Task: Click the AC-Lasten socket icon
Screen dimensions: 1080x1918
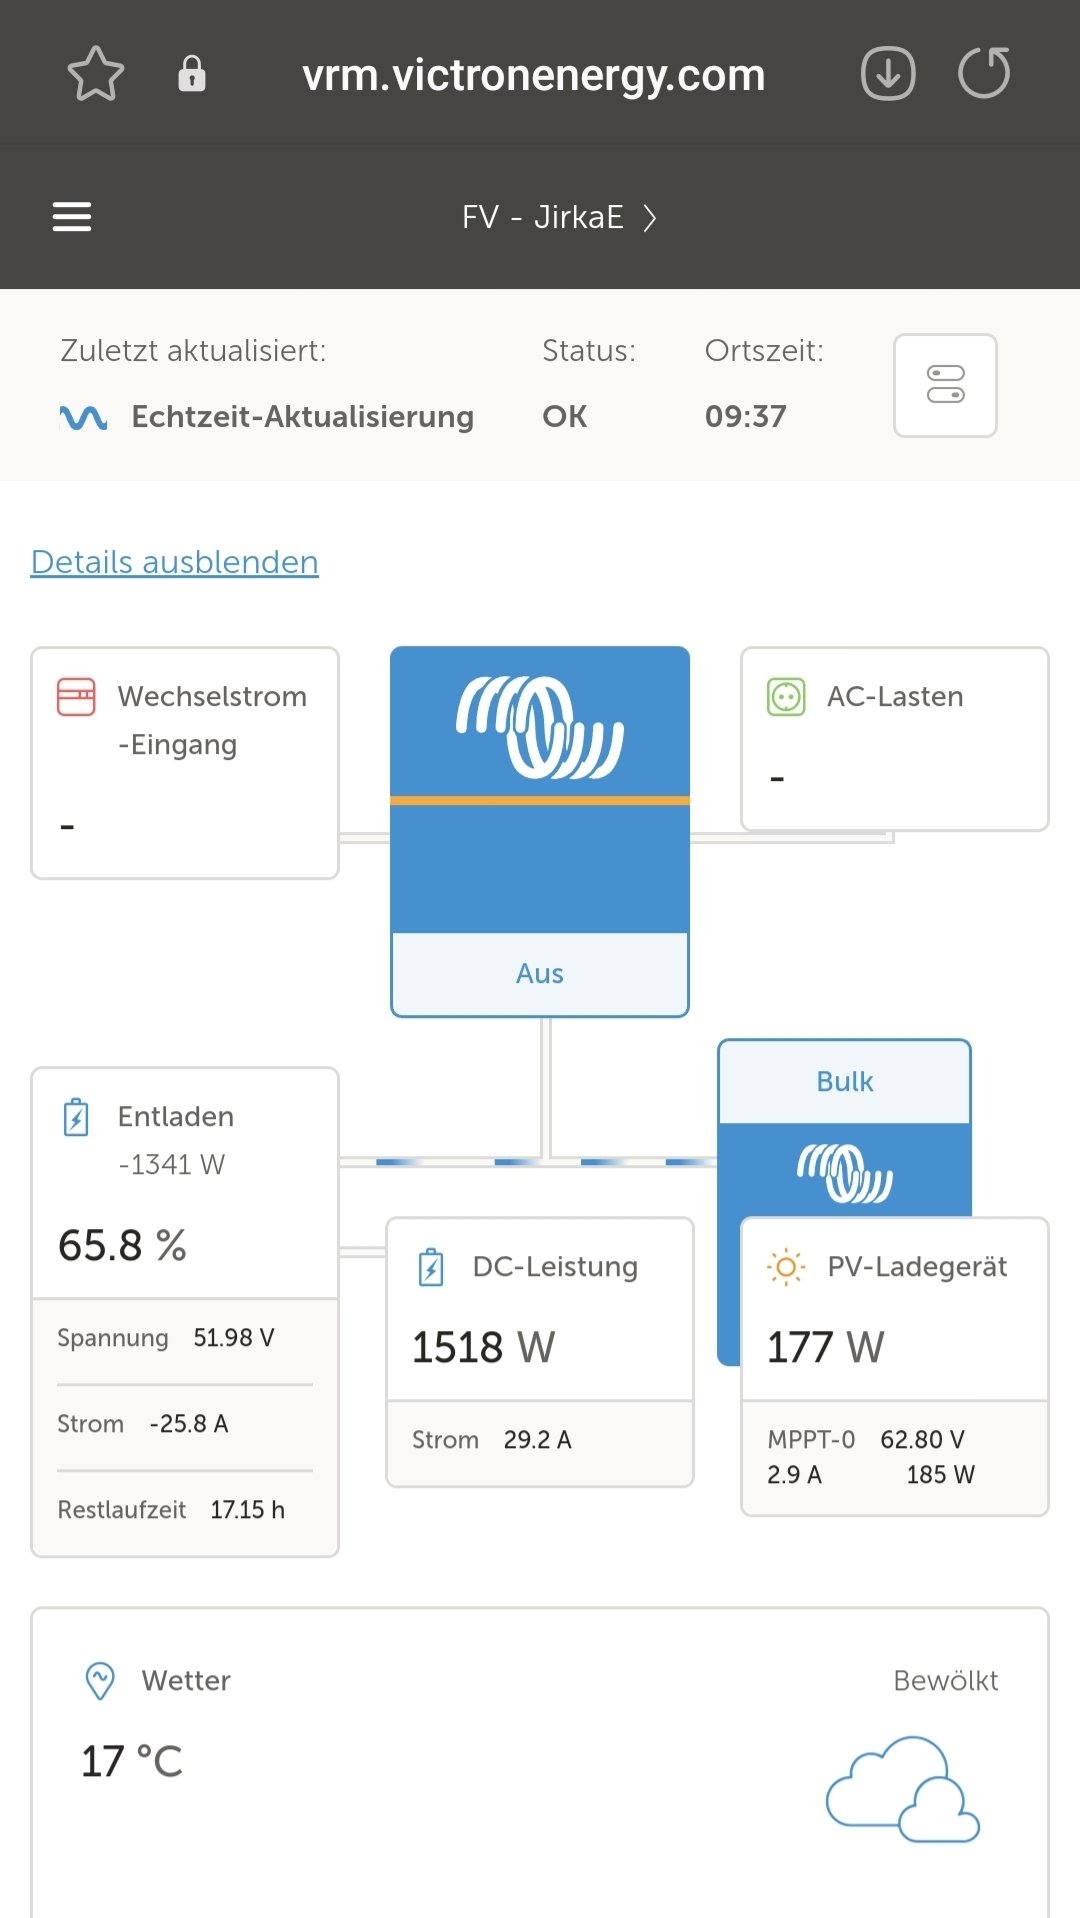Action: click(x=786, y=697)
